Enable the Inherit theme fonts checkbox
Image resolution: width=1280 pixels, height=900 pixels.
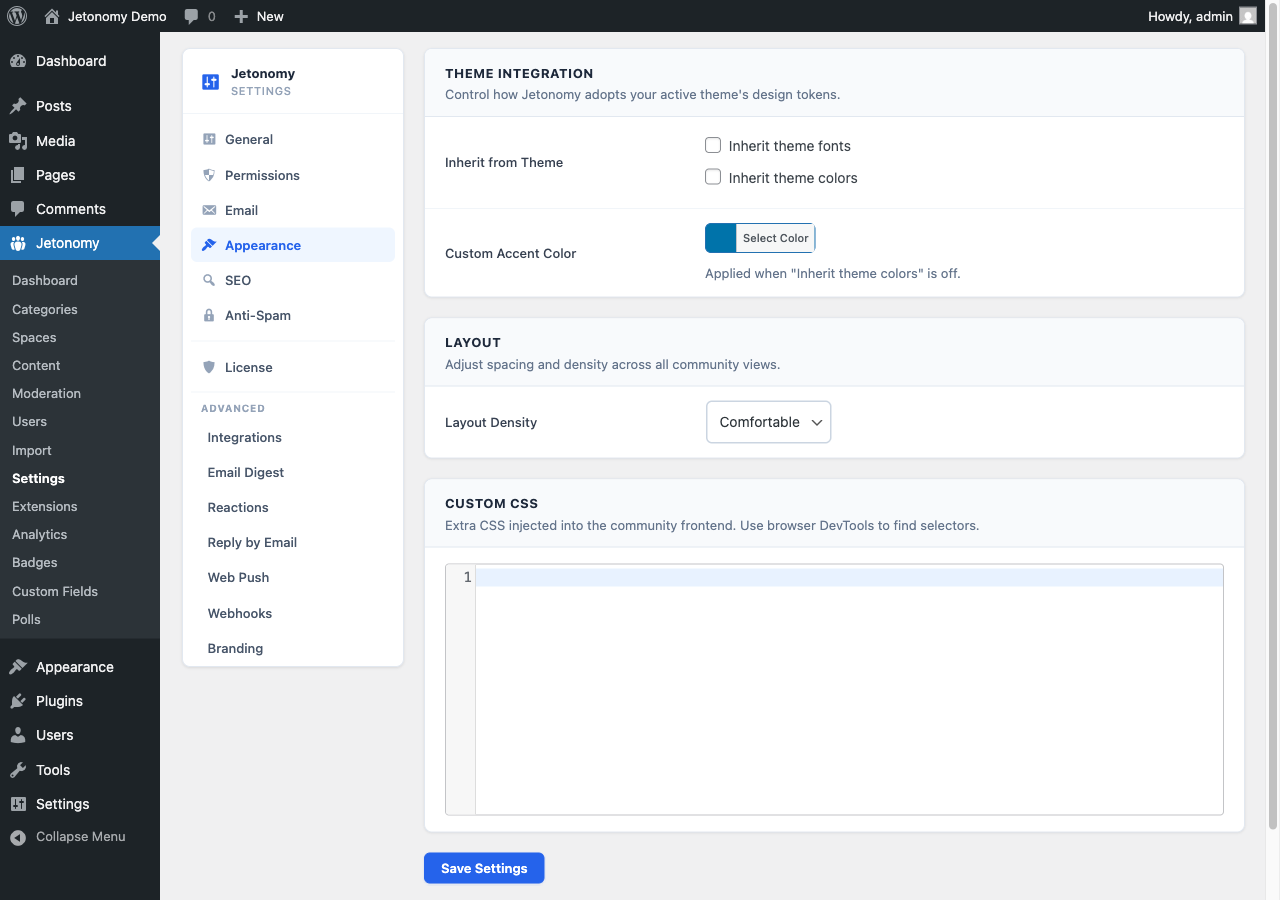click(713, 145)
